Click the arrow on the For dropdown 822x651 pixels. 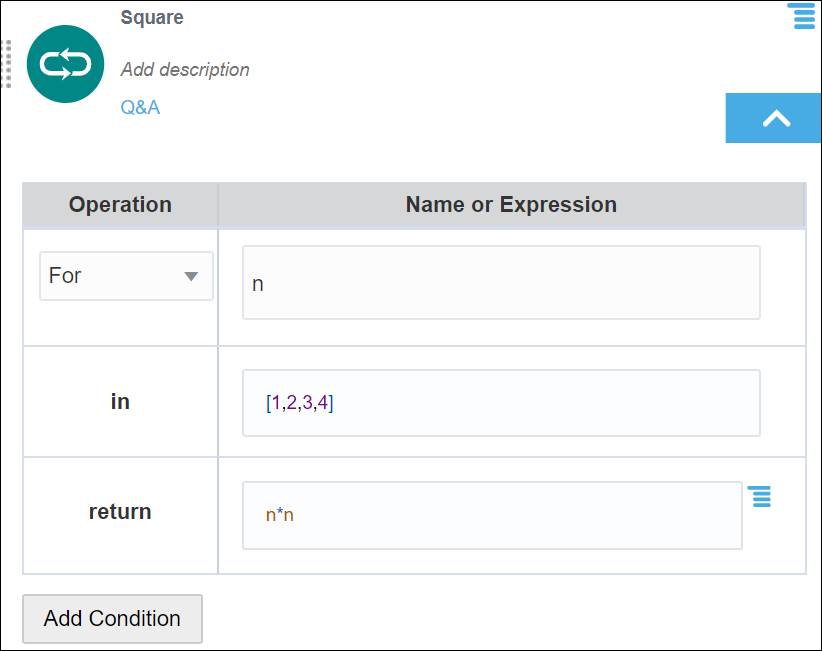(191, 277)
